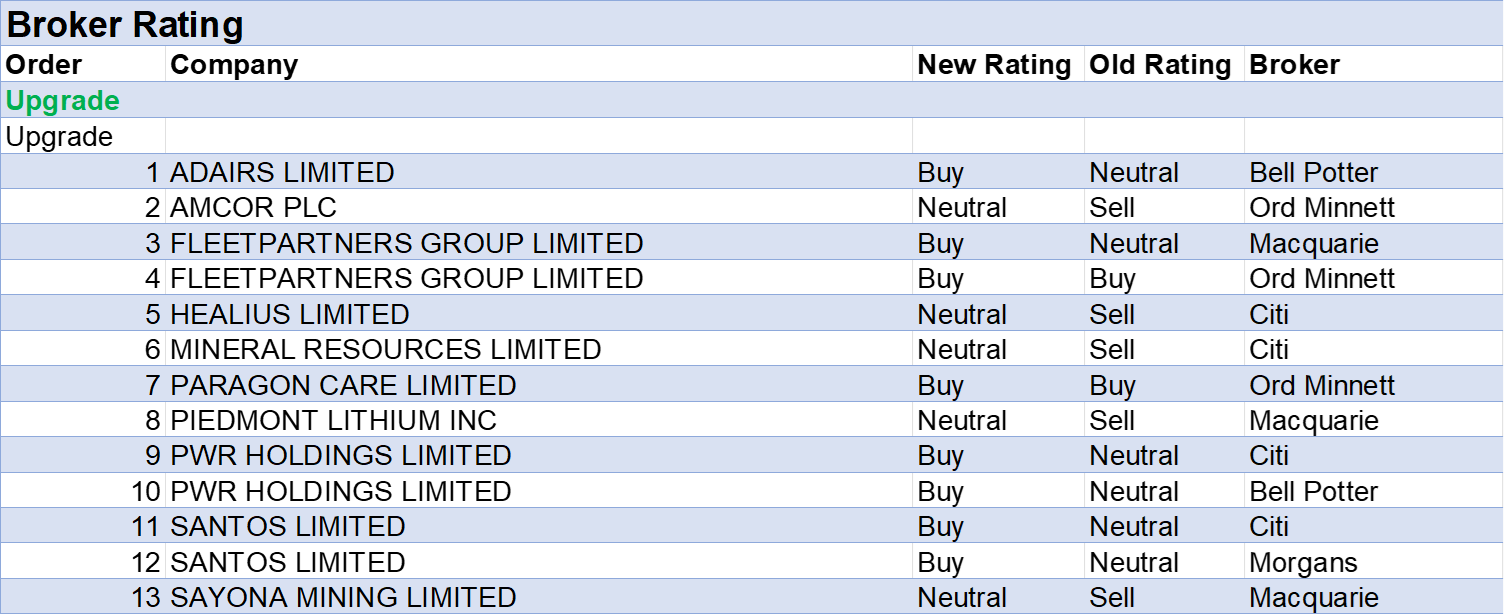Click the SANTOS LIMITED cell
Viewport: 1504px width, 615px height.
click(x=287, y=526)
